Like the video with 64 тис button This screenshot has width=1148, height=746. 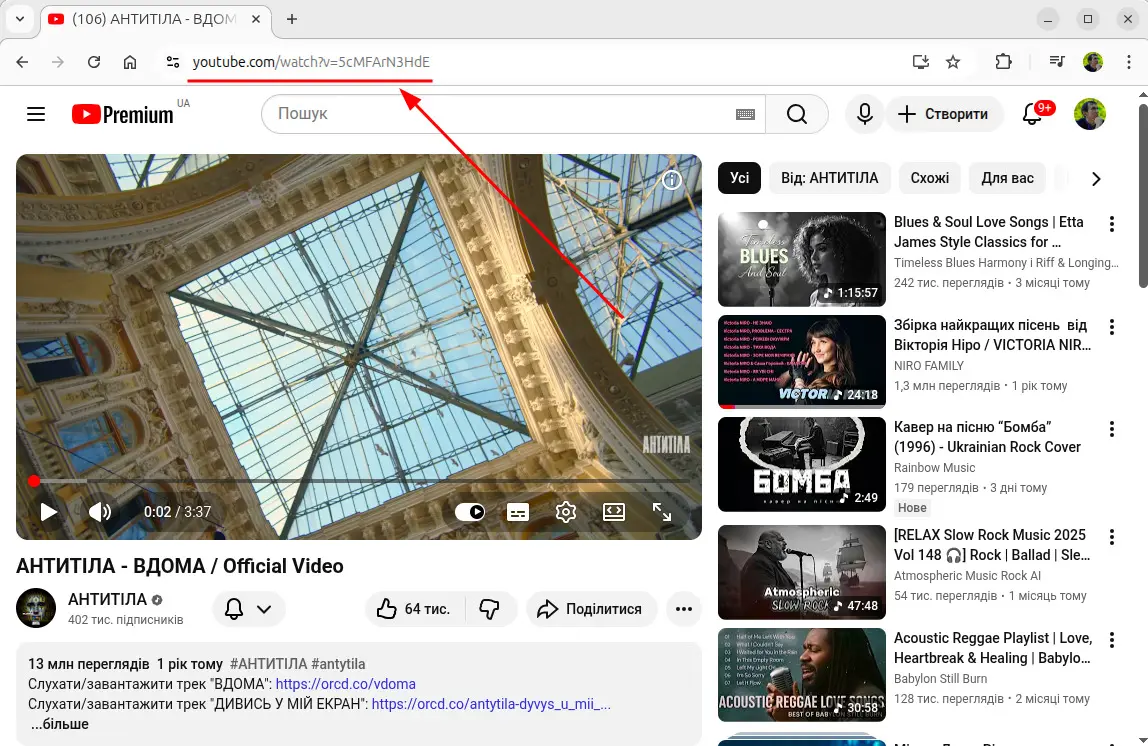click(413, 608)
